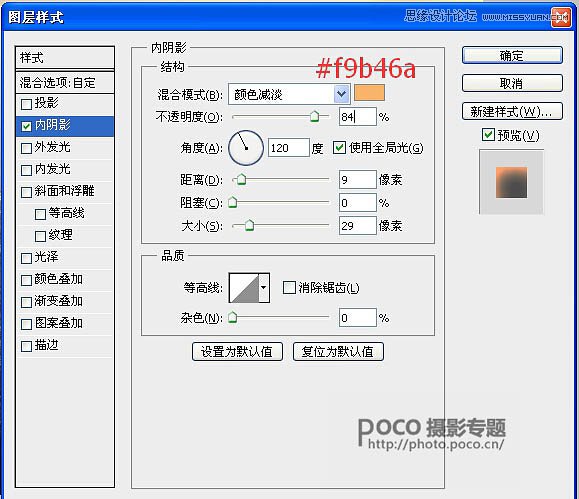Open the orange shadow color swatch
Viewport: 579px width, 499px height.
tap(369, 93)
